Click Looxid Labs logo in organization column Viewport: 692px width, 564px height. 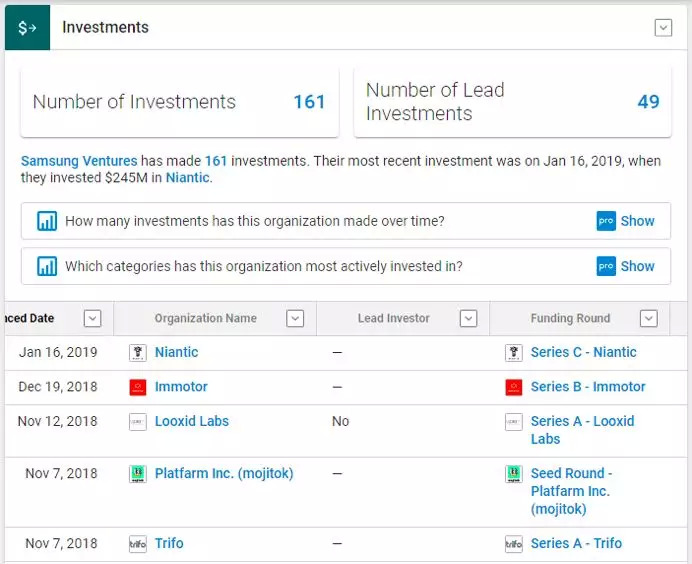click(138, 422)
